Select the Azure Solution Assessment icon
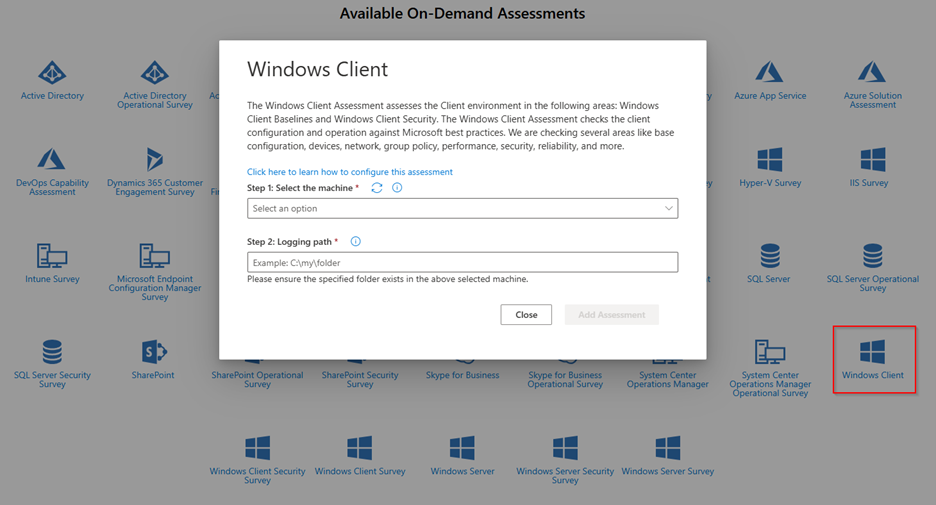The height and width of the screenshot is (505, 936). (x=872, y=72)
